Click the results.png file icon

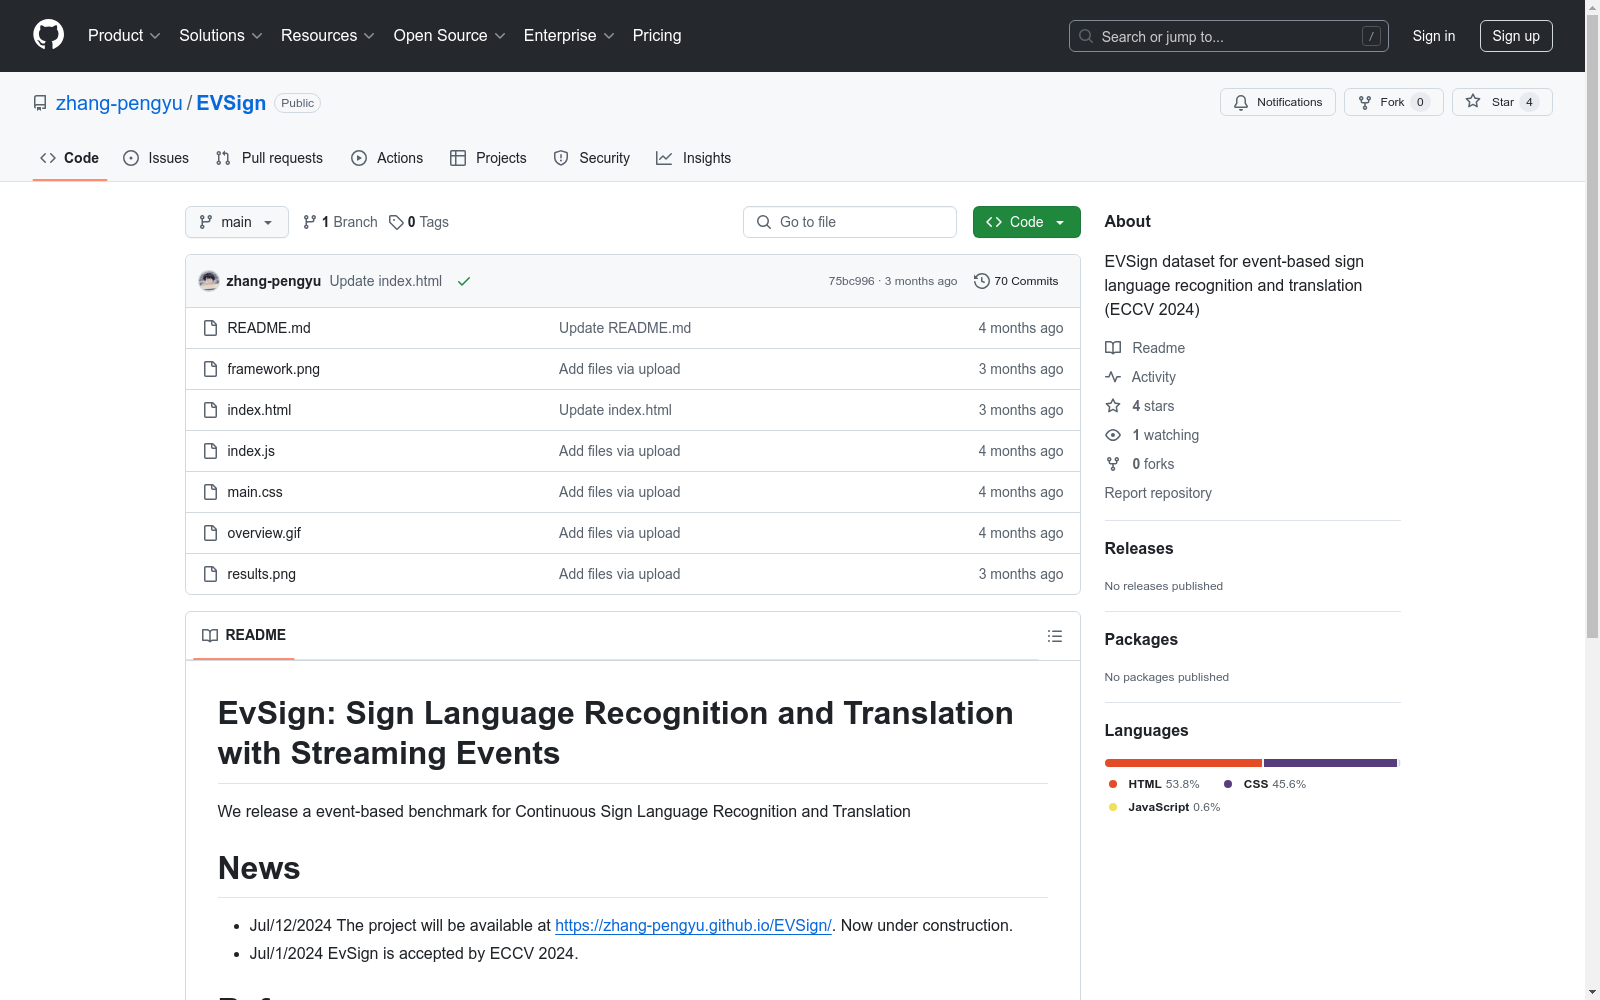coord(210,574)
